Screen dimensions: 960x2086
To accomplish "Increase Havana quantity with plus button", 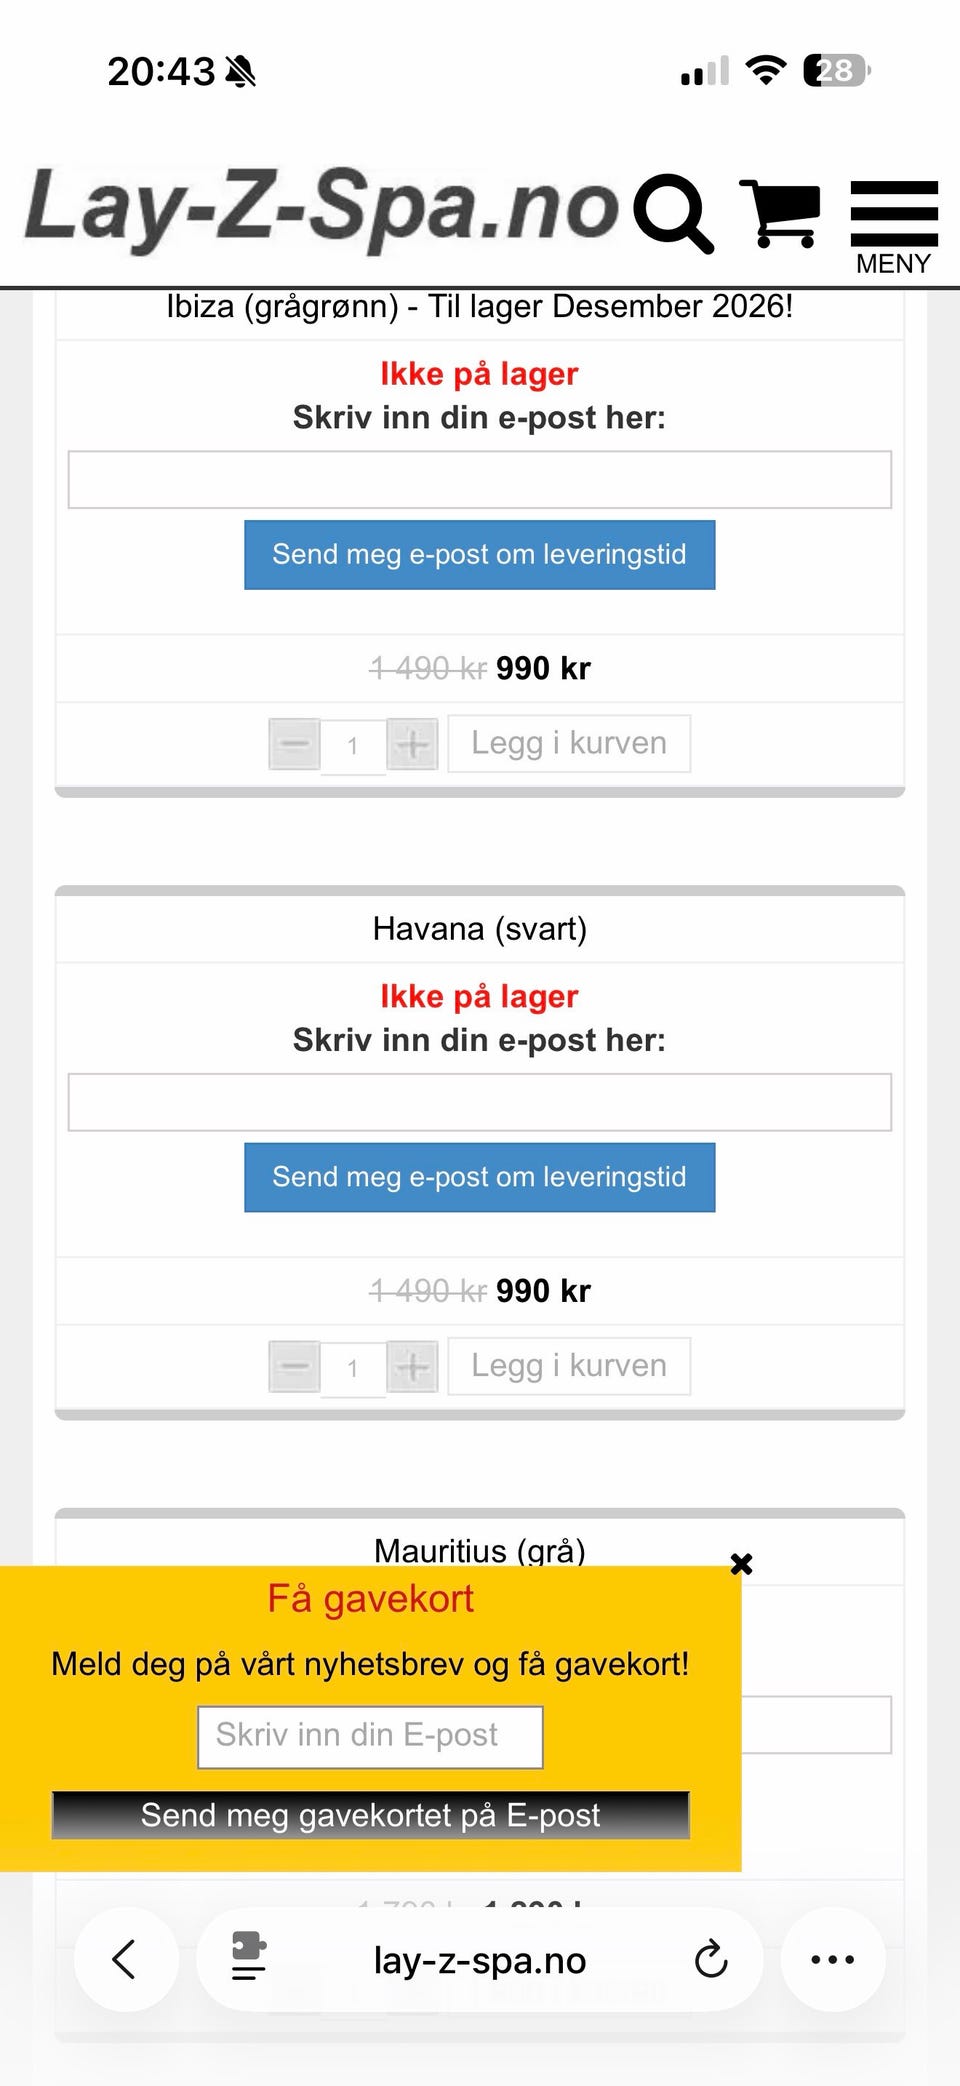I will 412,1367.
